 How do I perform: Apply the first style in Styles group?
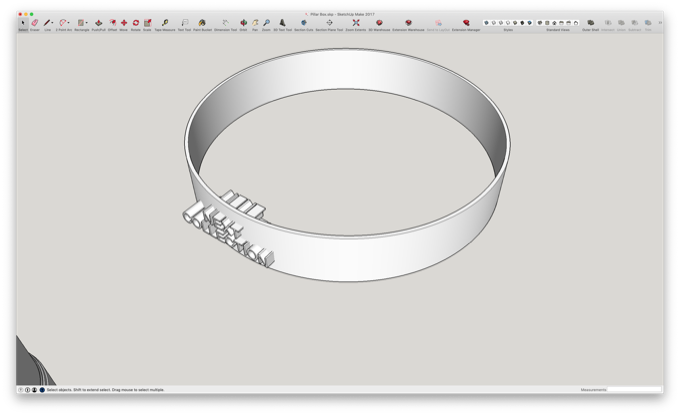486,23
